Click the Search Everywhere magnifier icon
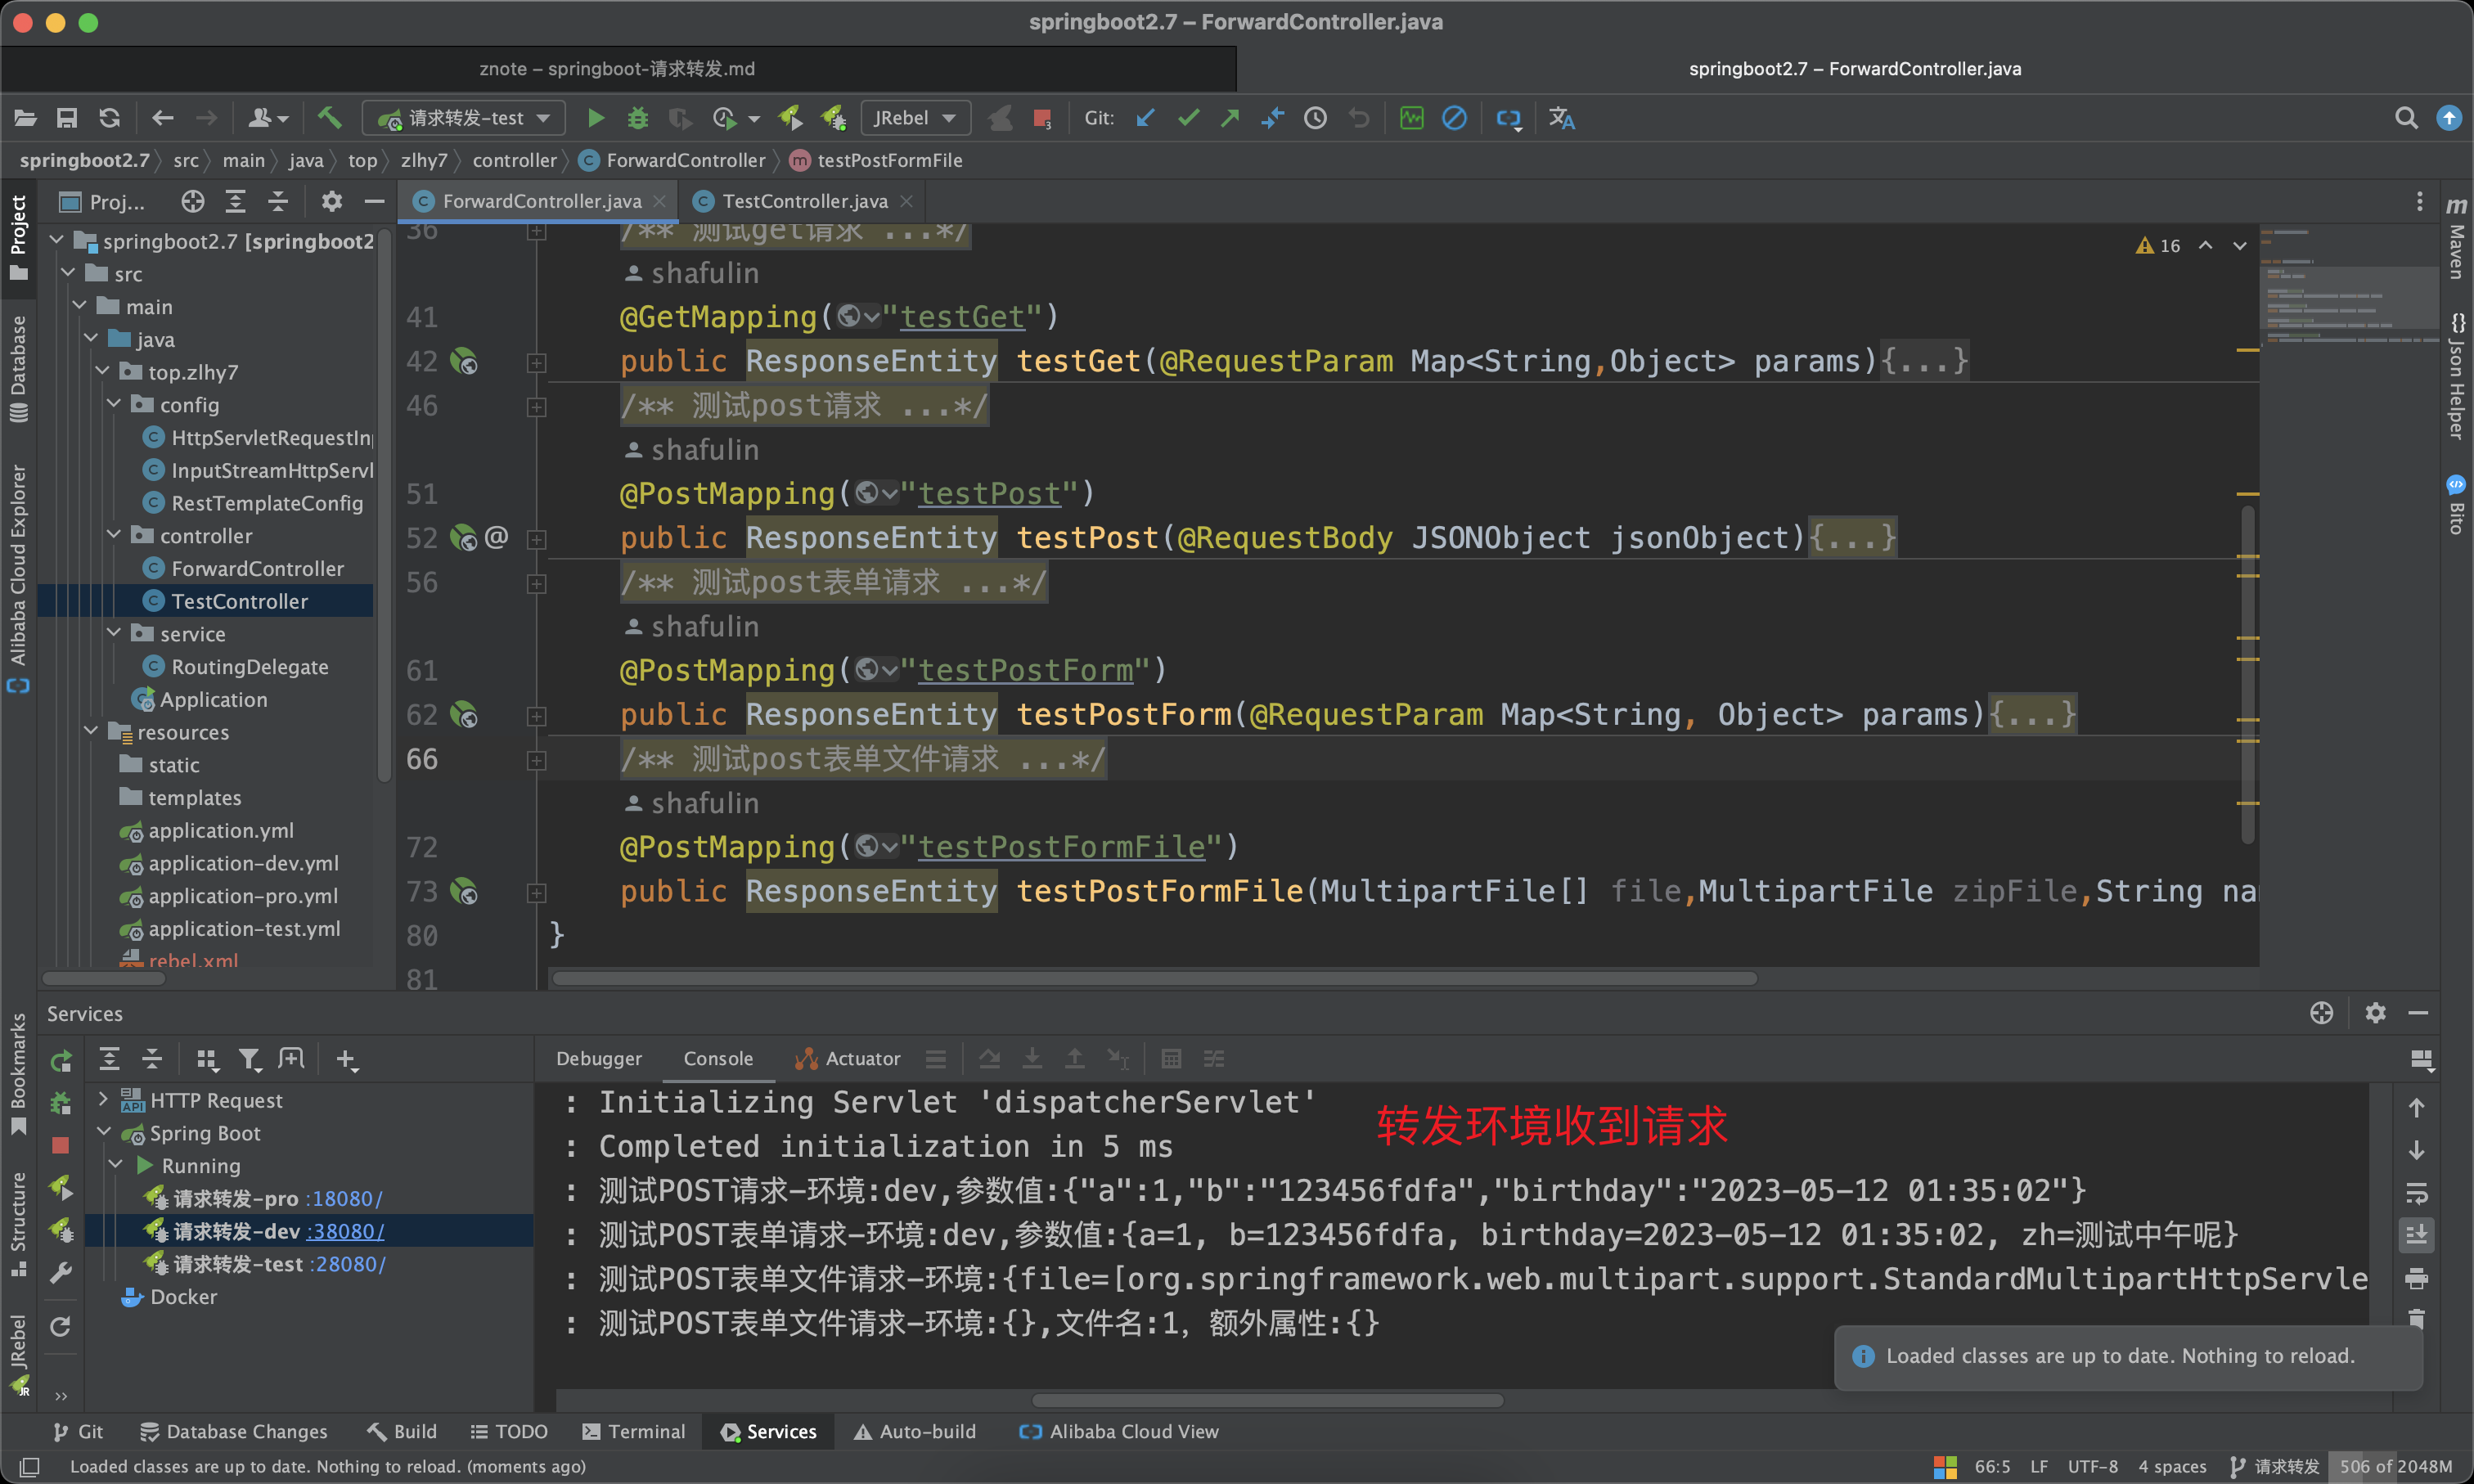The width and height of the screenshot is (2474, 1484). click(x=2405, y=118)
